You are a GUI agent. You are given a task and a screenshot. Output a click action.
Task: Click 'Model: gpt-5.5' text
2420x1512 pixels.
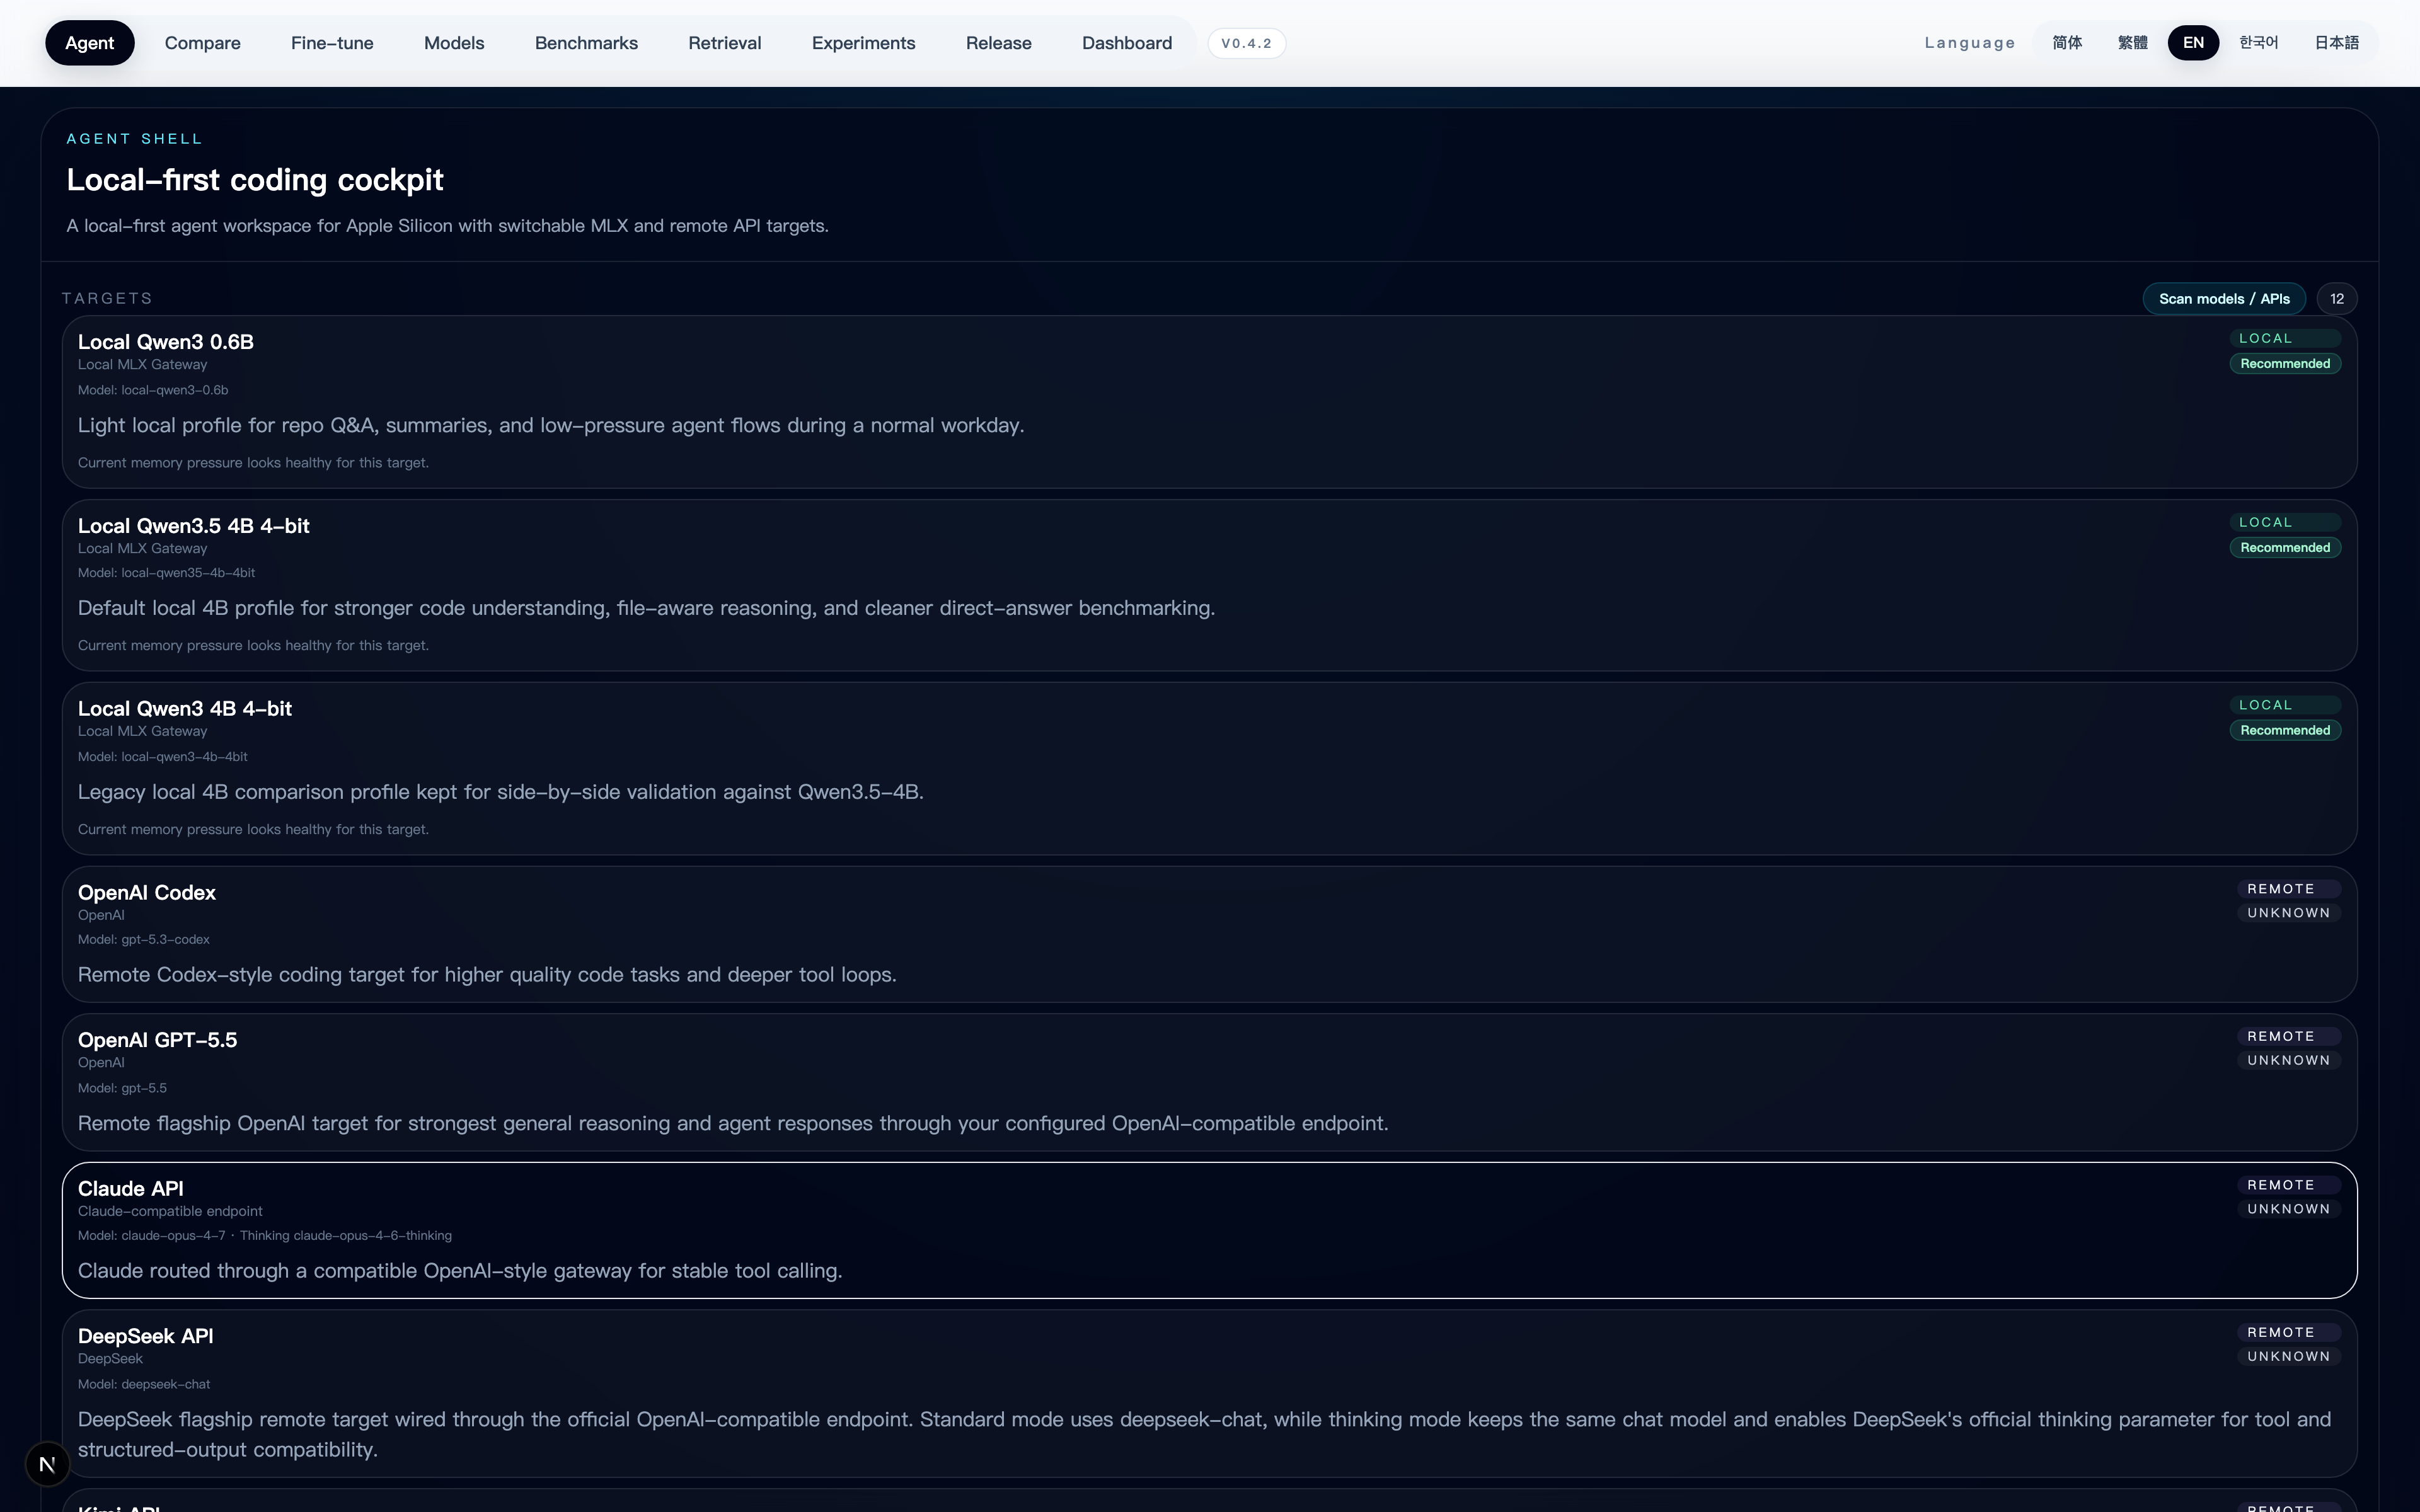pos(122,1088)
